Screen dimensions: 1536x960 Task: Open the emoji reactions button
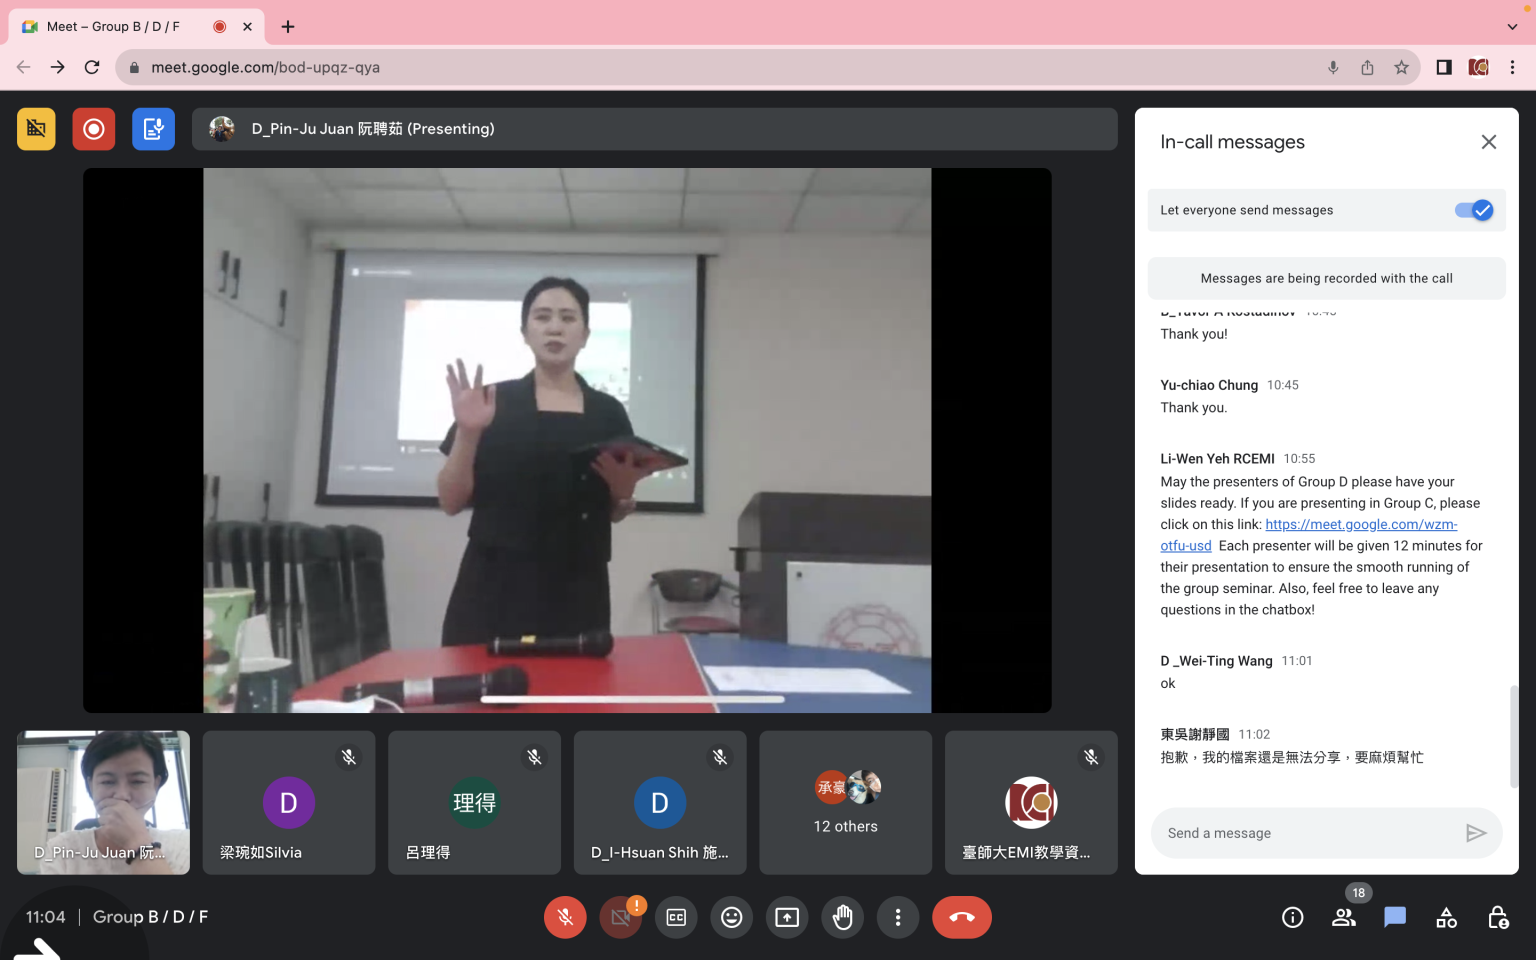(x=732, y=917)
